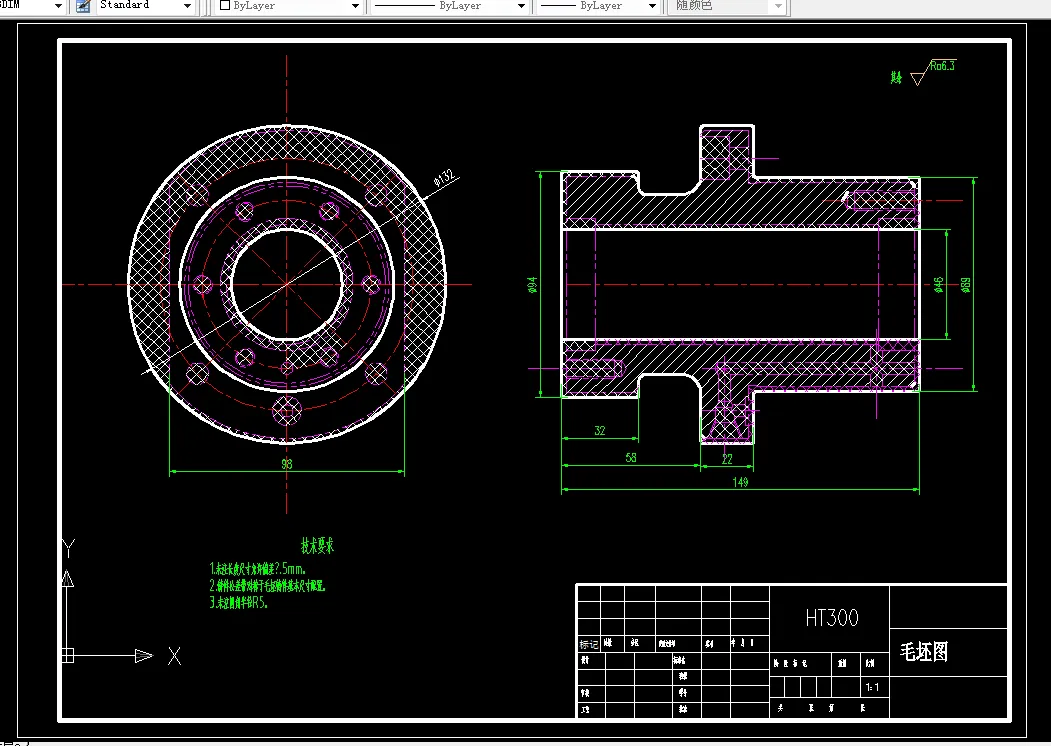Select the 98 width dimension text
The height and width of the screenshot is (746, 1051).
coord(286,464)
